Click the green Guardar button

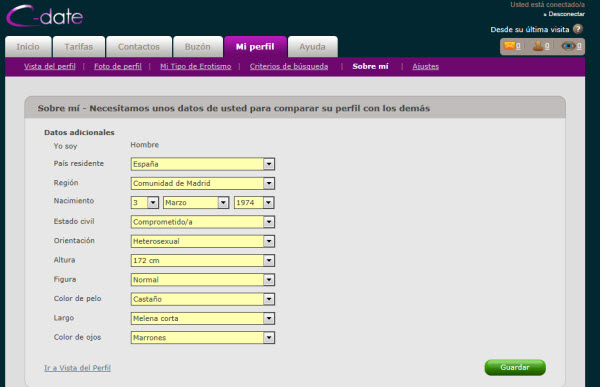[515, 367]
